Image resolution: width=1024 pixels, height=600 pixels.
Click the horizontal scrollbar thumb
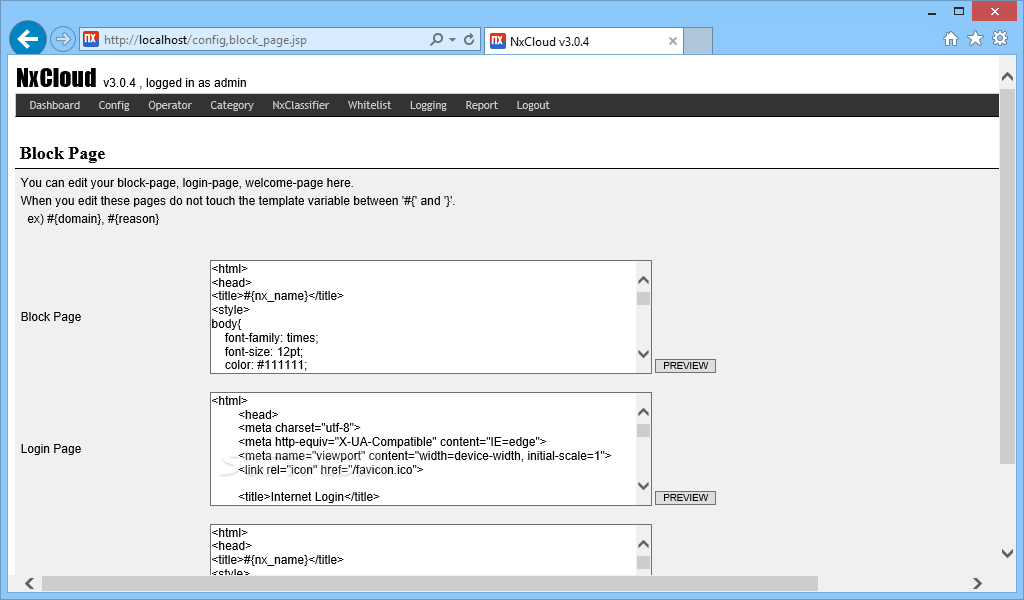point(430,583)
